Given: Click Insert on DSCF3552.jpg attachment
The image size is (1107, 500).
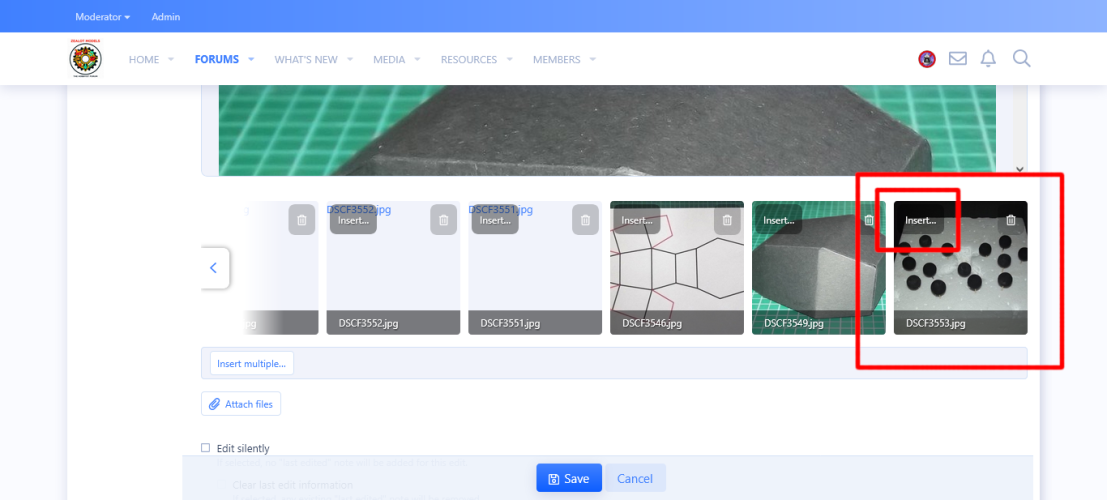Looking at the screenshot, I should (353, 220).
